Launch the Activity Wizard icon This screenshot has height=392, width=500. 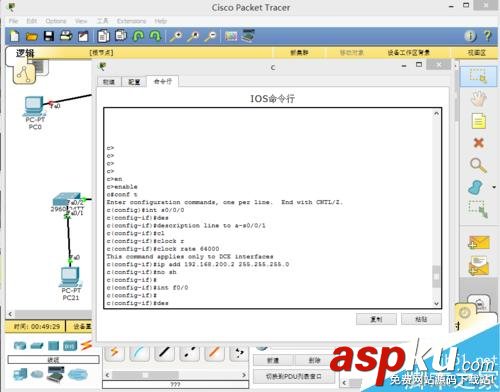click(x=83, y=36)
